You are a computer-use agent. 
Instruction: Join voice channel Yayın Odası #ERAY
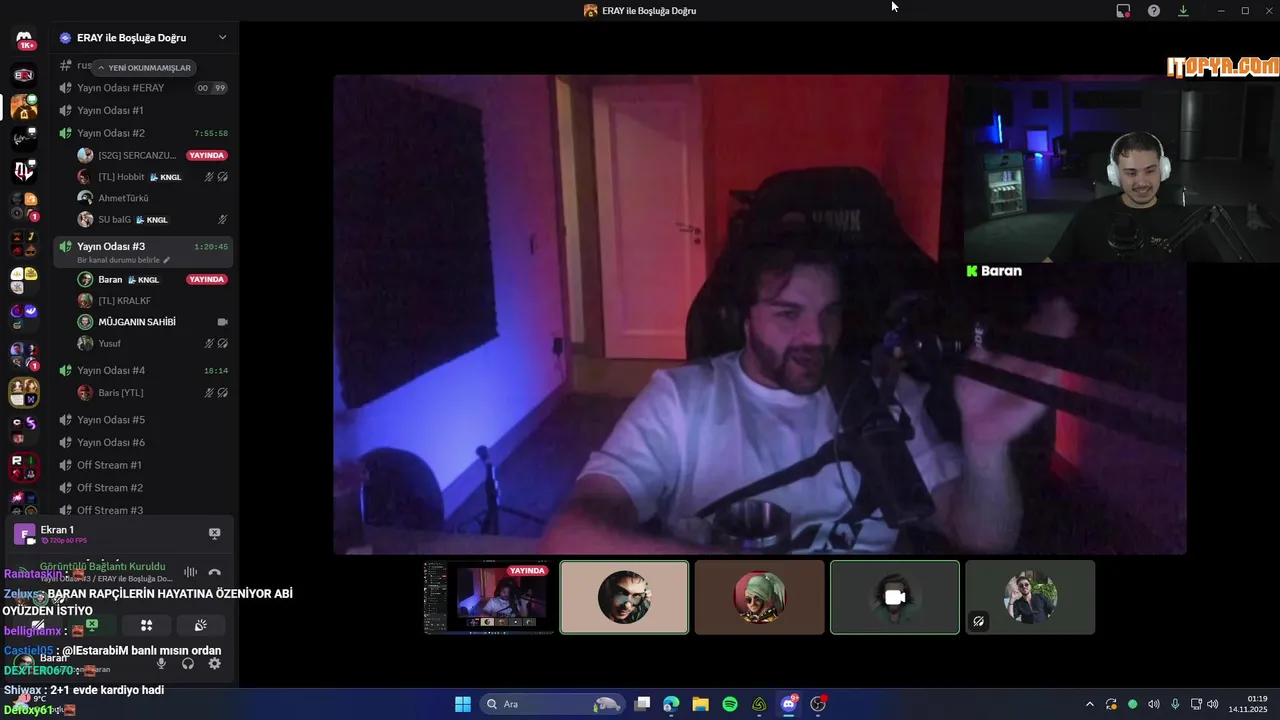click(x=143, y=88)
